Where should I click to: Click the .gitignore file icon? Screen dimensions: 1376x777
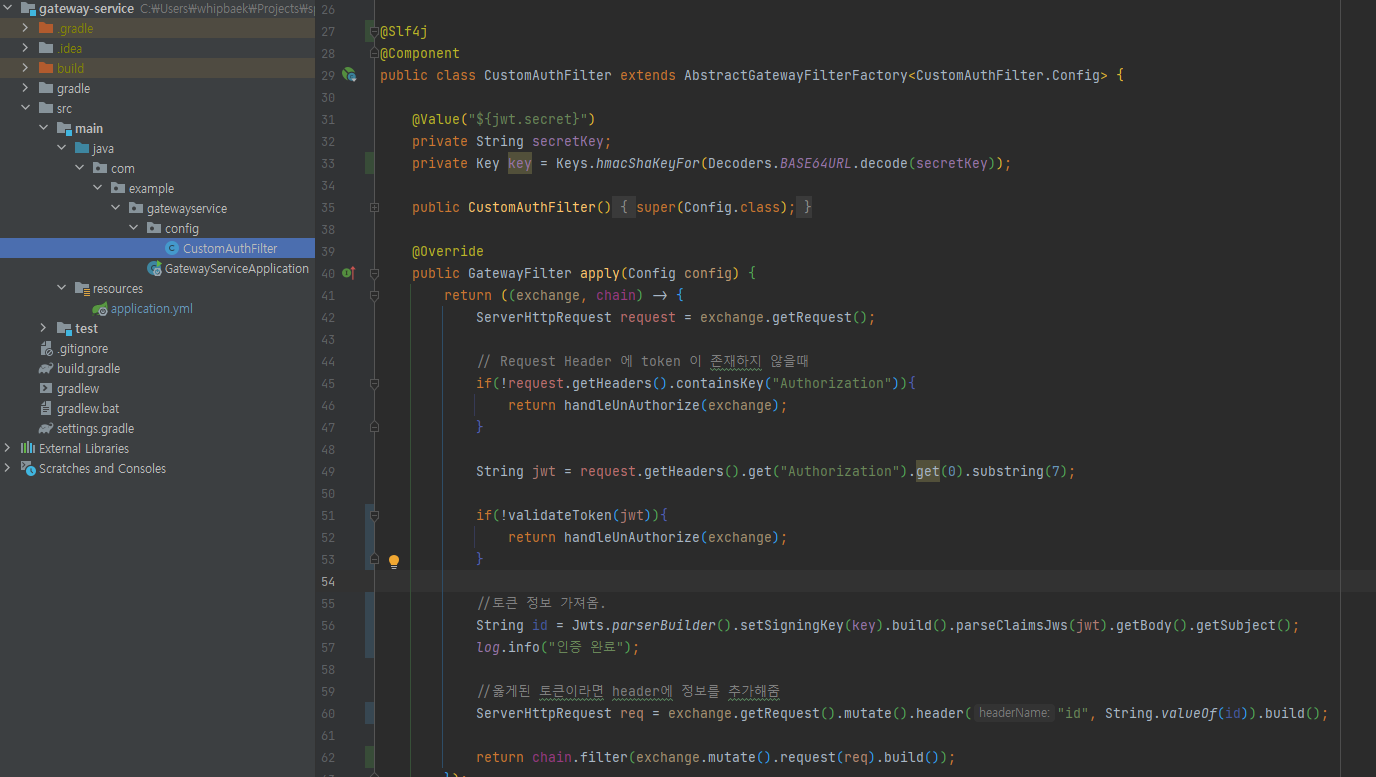[x=46, y=348]
